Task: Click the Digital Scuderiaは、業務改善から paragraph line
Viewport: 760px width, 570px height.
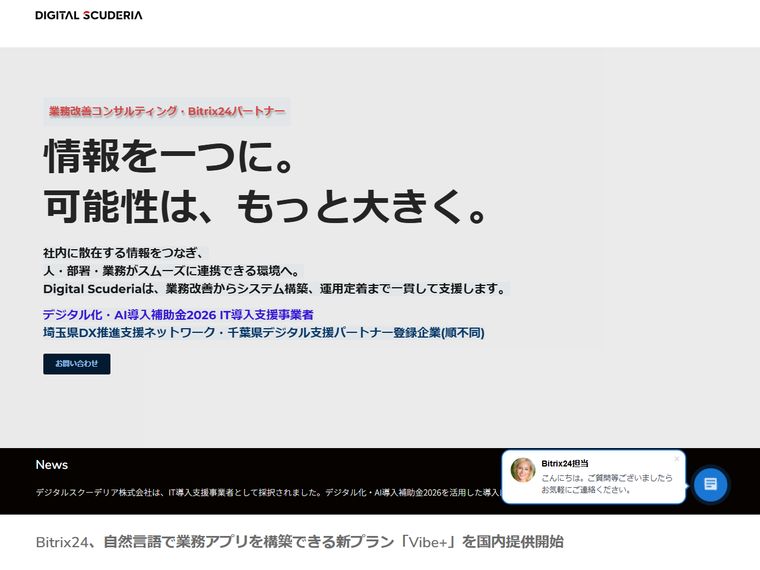Action: click(274, 289)
